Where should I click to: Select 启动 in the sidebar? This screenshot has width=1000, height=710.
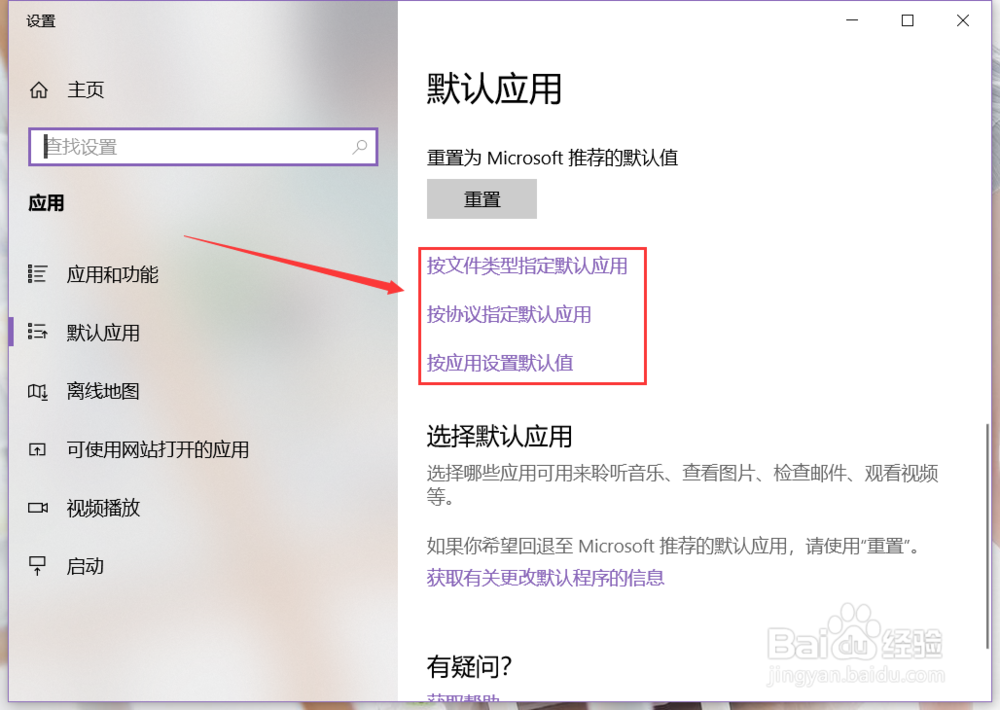point(85,566)
